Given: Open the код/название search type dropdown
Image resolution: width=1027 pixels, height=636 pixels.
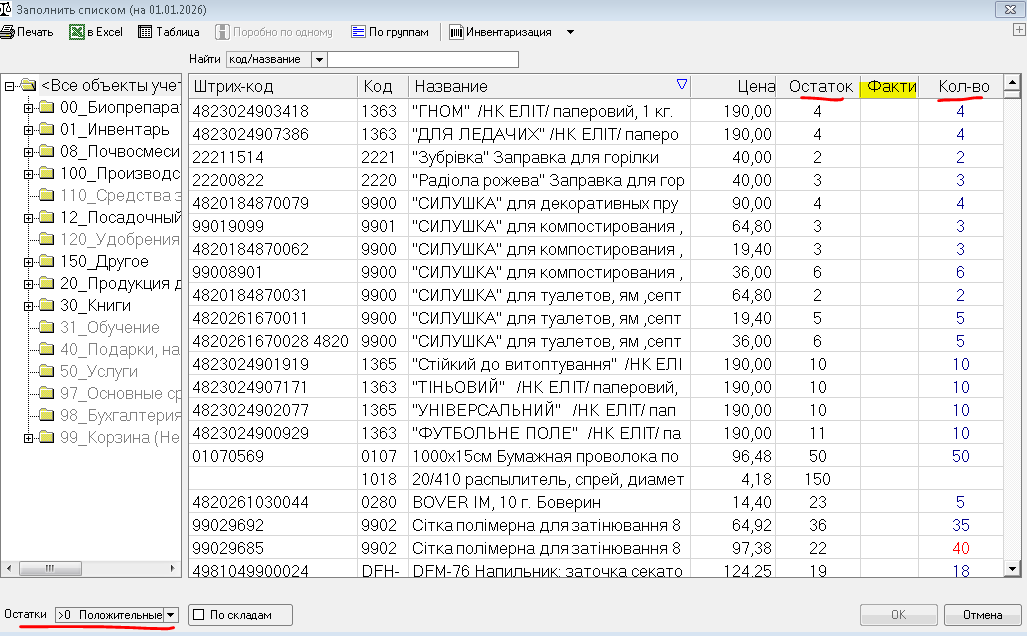Looking at the screenshot, I should pyautogui.click(x=319, y=60).
